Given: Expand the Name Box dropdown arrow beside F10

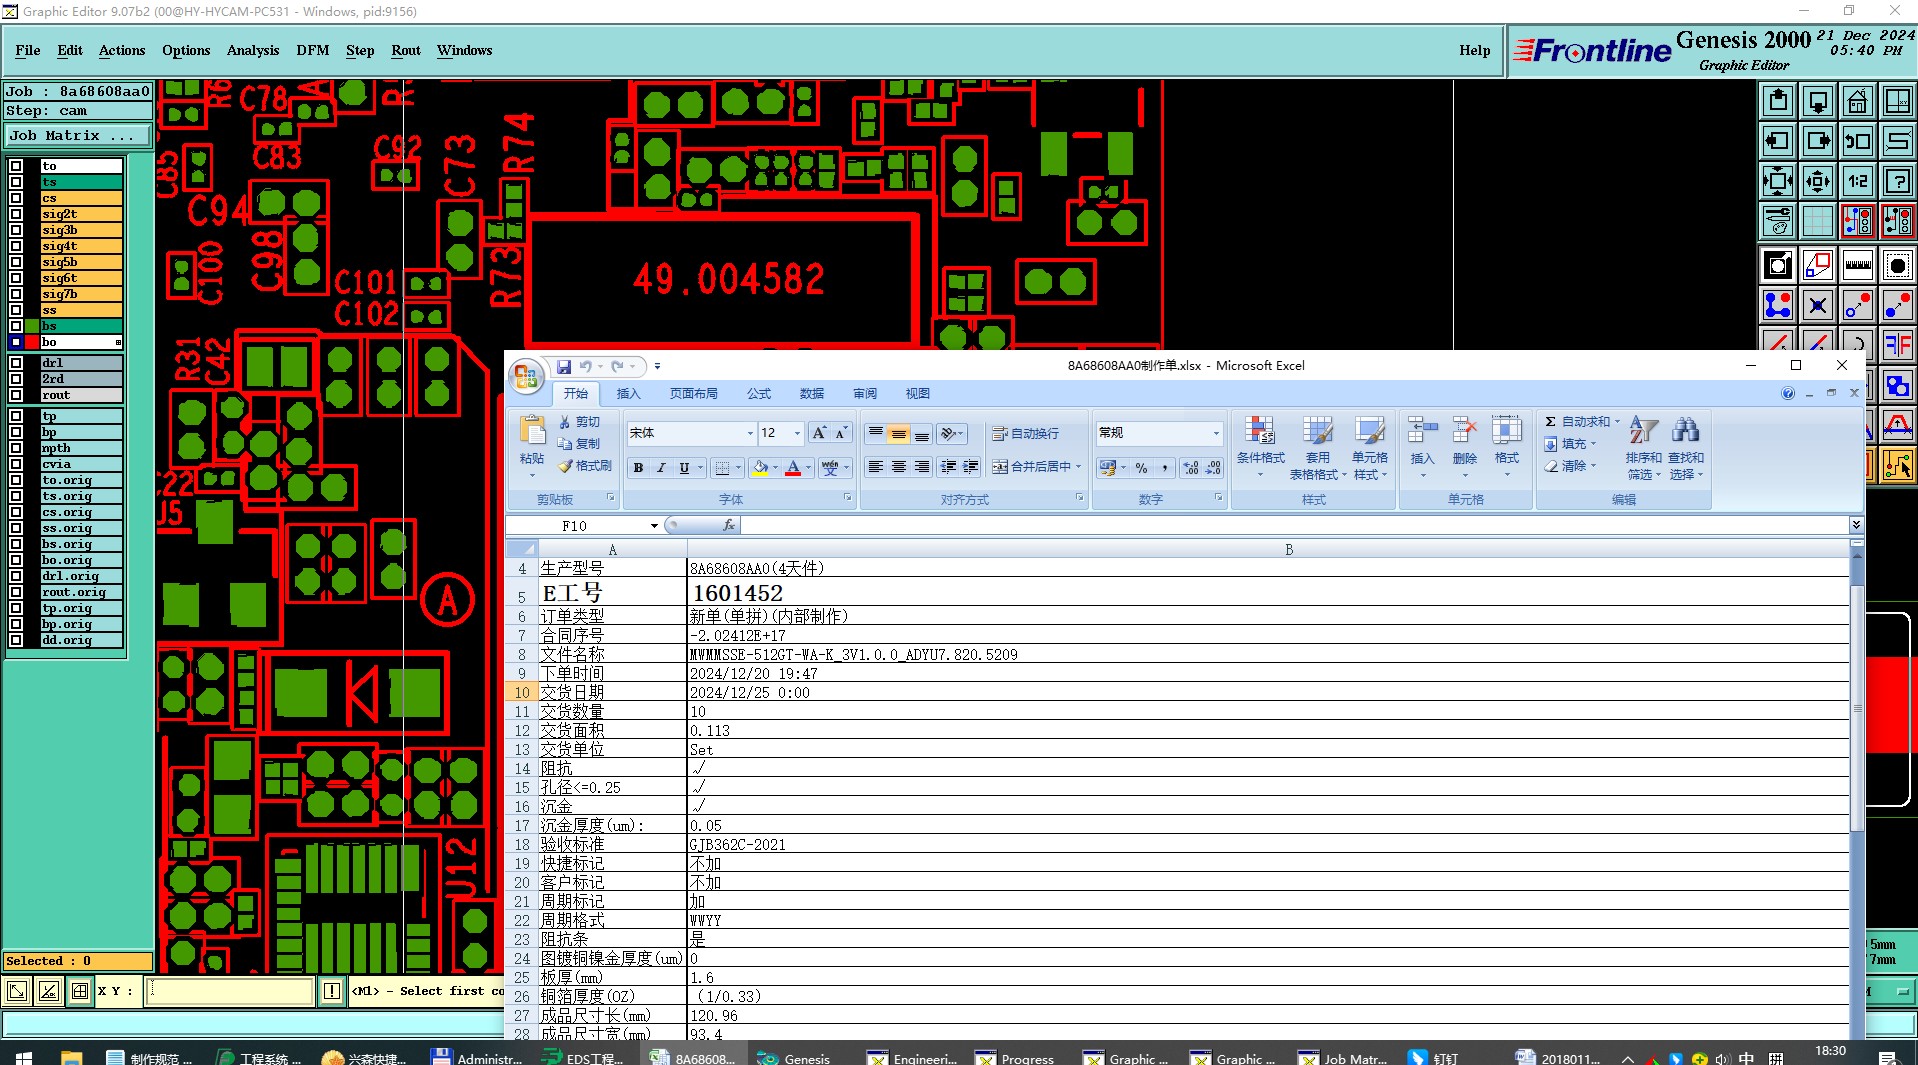Looking at the screenshot, I should click(654, 526).
